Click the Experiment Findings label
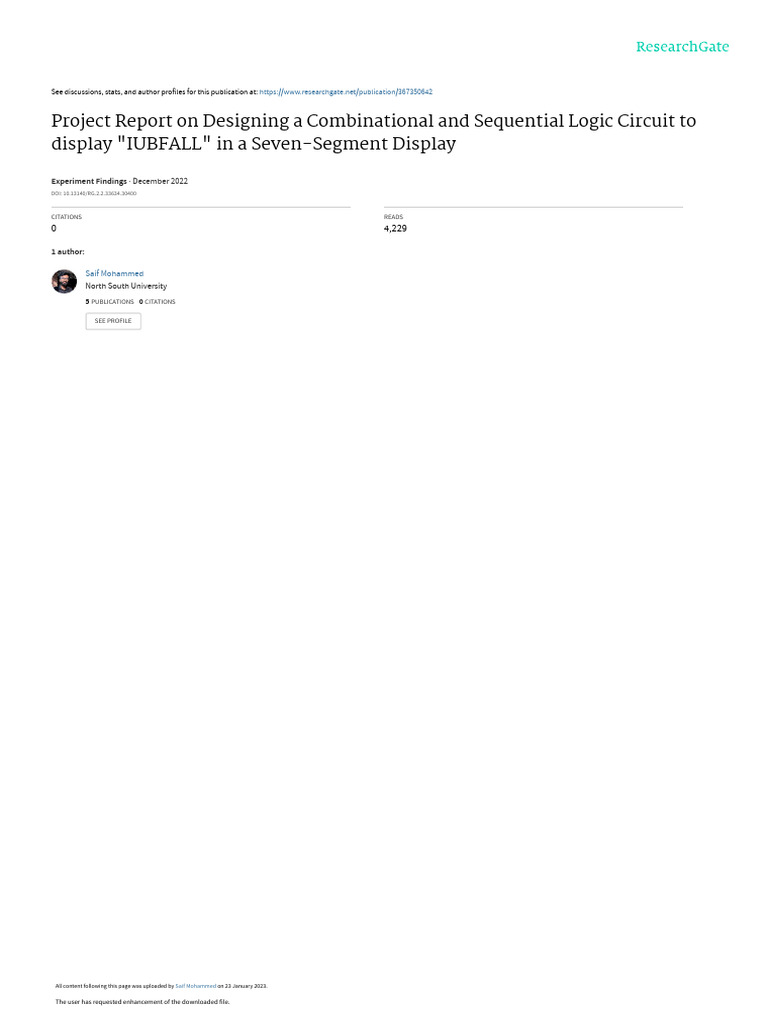 pos(89,181)
